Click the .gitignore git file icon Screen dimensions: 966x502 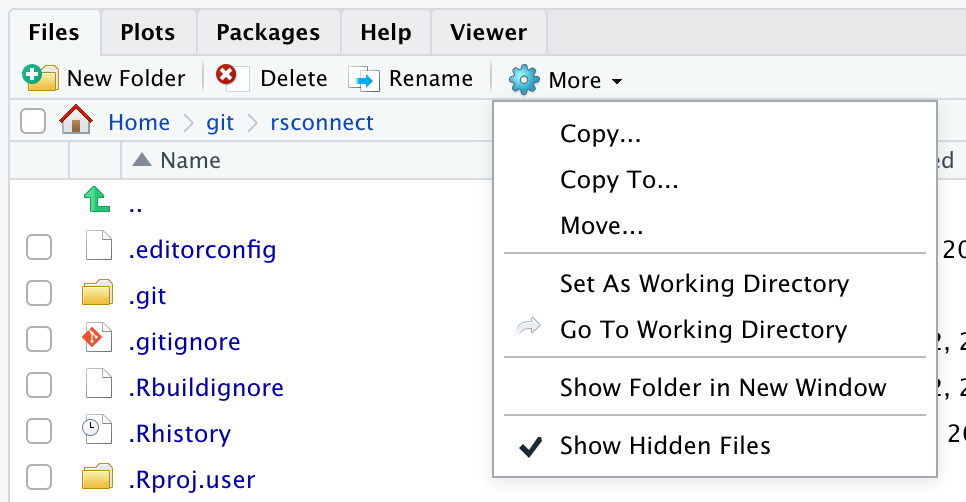coord(97,341)
